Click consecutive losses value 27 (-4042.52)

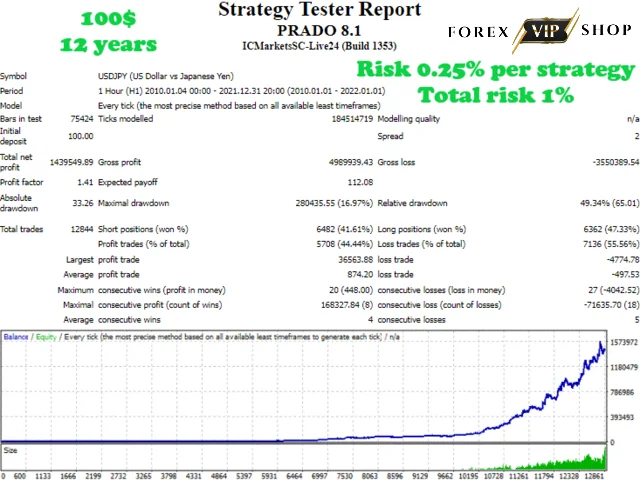613,290
